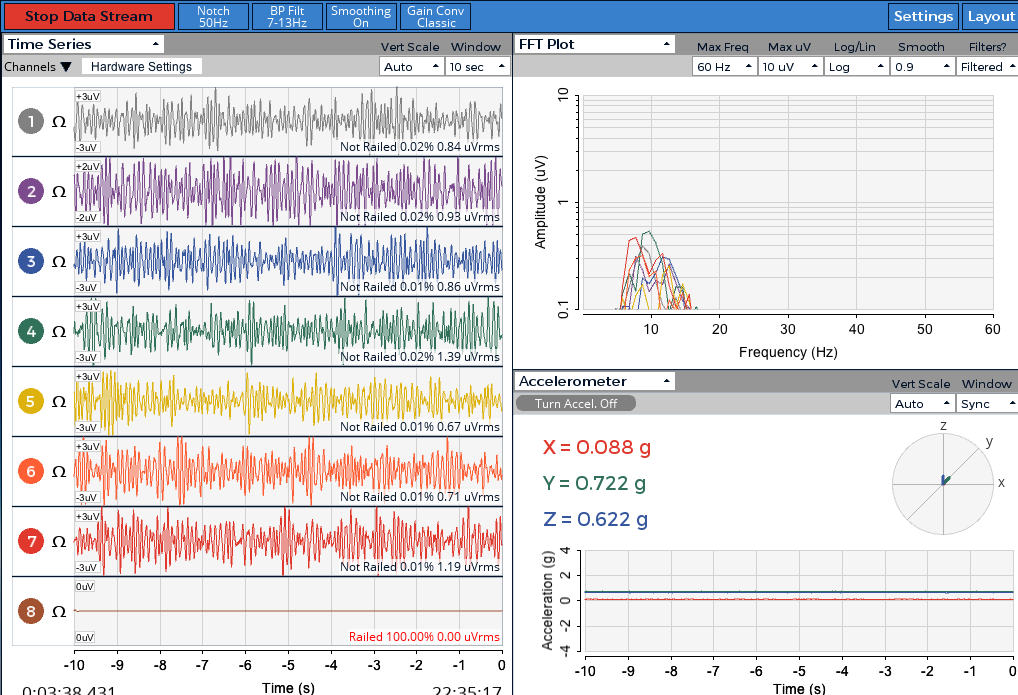Open Hardware Settings panel
This screenshot has height=695, width=1018.
[142, 67]
